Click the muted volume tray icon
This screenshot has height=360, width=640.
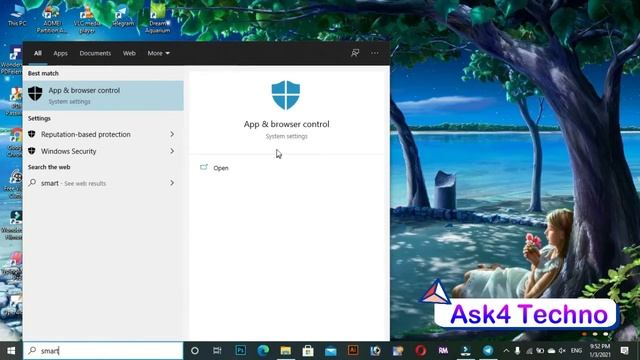point(562,351)
